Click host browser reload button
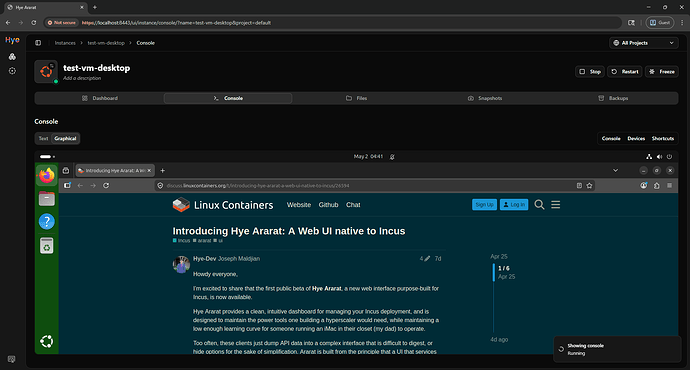This screenshot has width=690, height=370. pyautogui.click(x=34, y=22)
